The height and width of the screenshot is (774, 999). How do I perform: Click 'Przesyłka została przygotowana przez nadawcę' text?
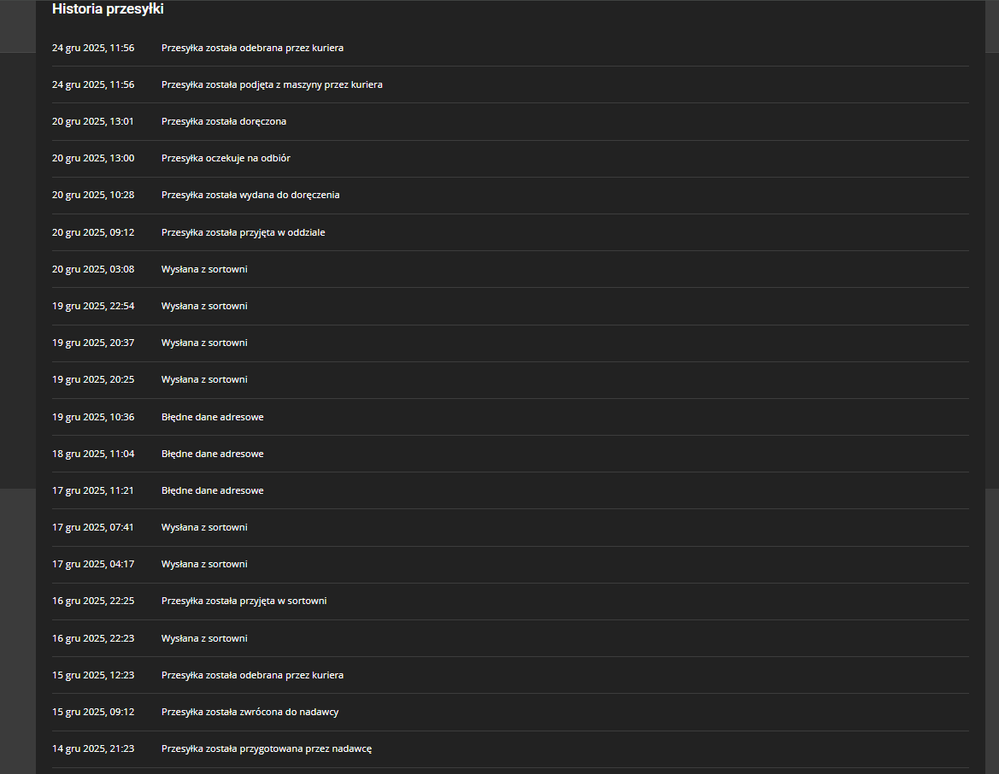266,749
